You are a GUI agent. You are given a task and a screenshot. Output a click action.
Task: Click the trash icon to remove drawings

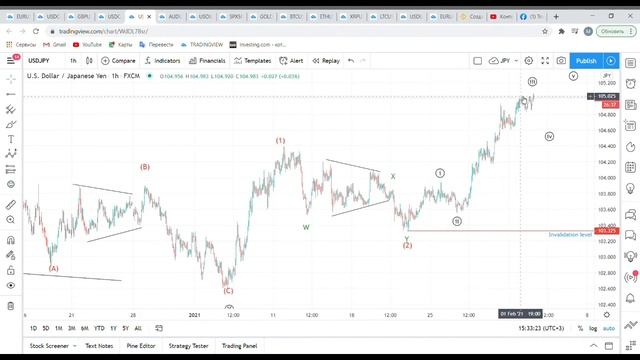click(11, 306)
